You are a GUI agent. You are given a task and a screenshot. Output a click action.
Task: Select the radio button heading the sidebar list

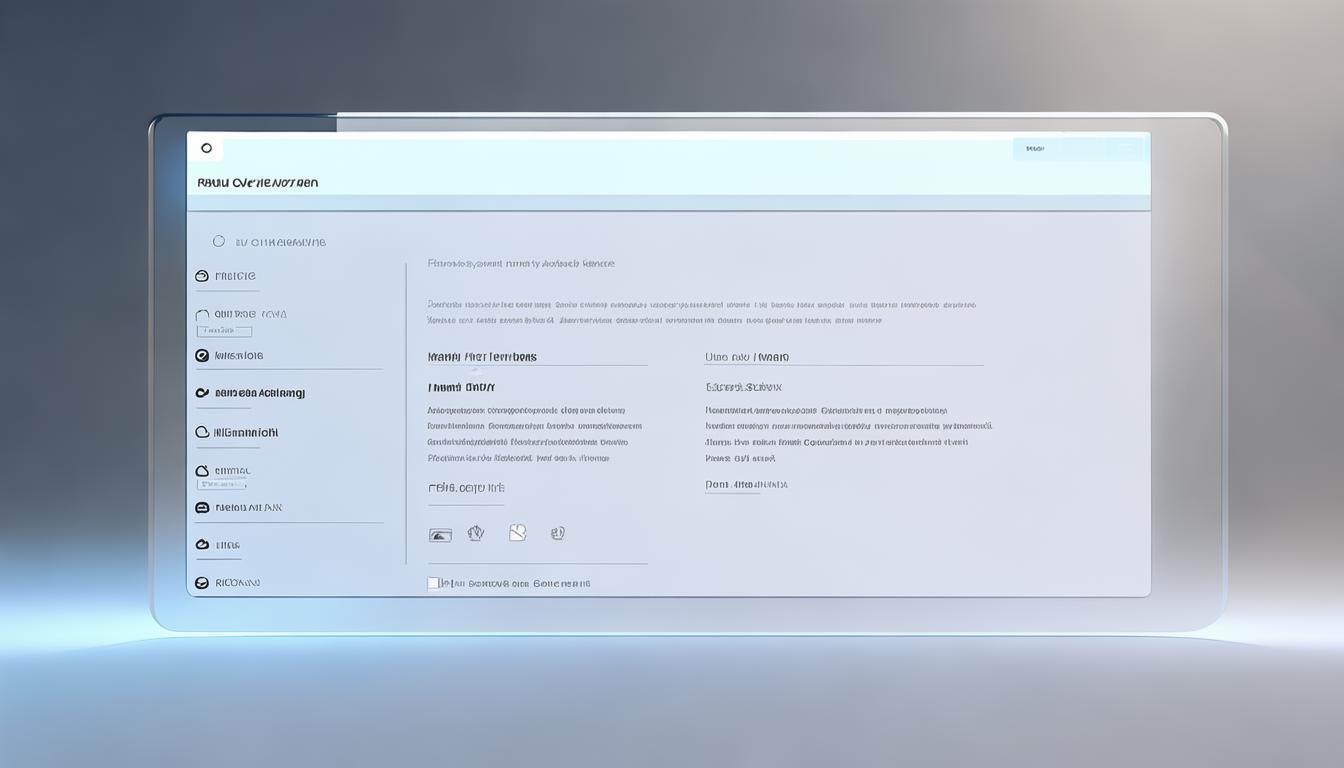coord(219,241)
